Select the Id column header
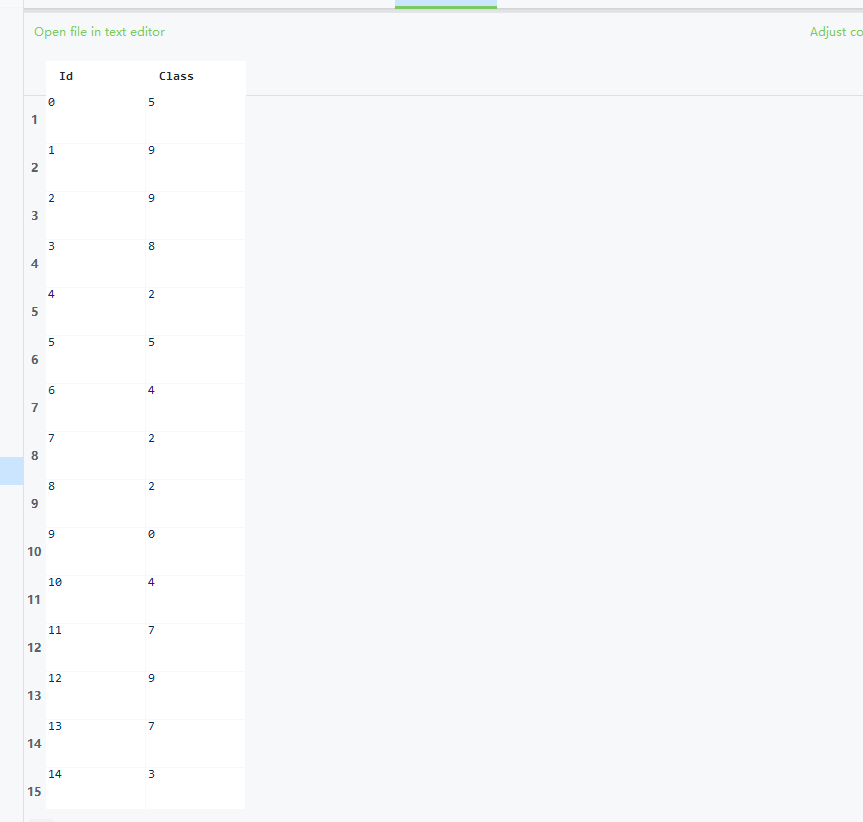863x822 pixels. (66, 76)
